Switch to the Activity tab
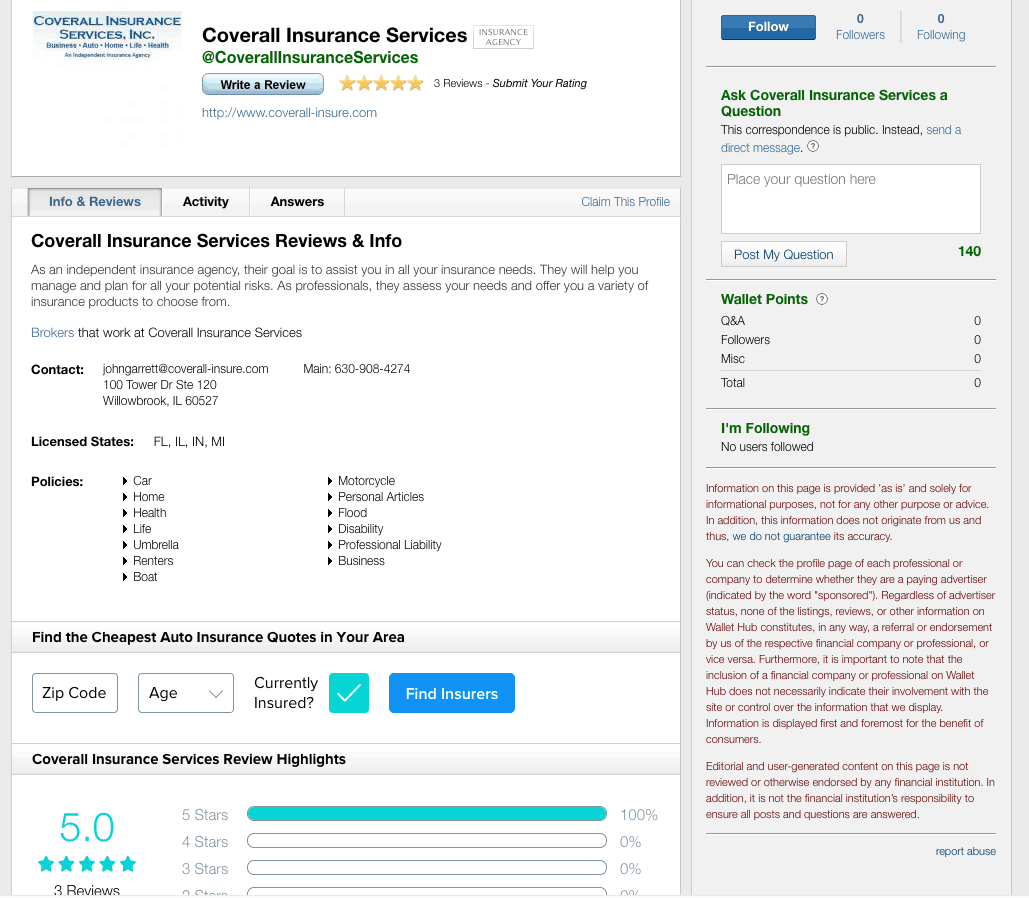Image resolution: width=1029 pixels, height=898 pixels. [205, 202]
